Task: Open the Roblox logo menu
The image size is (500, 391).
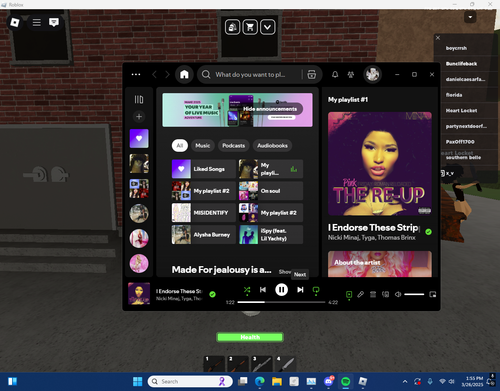Action: click(15, 22)
